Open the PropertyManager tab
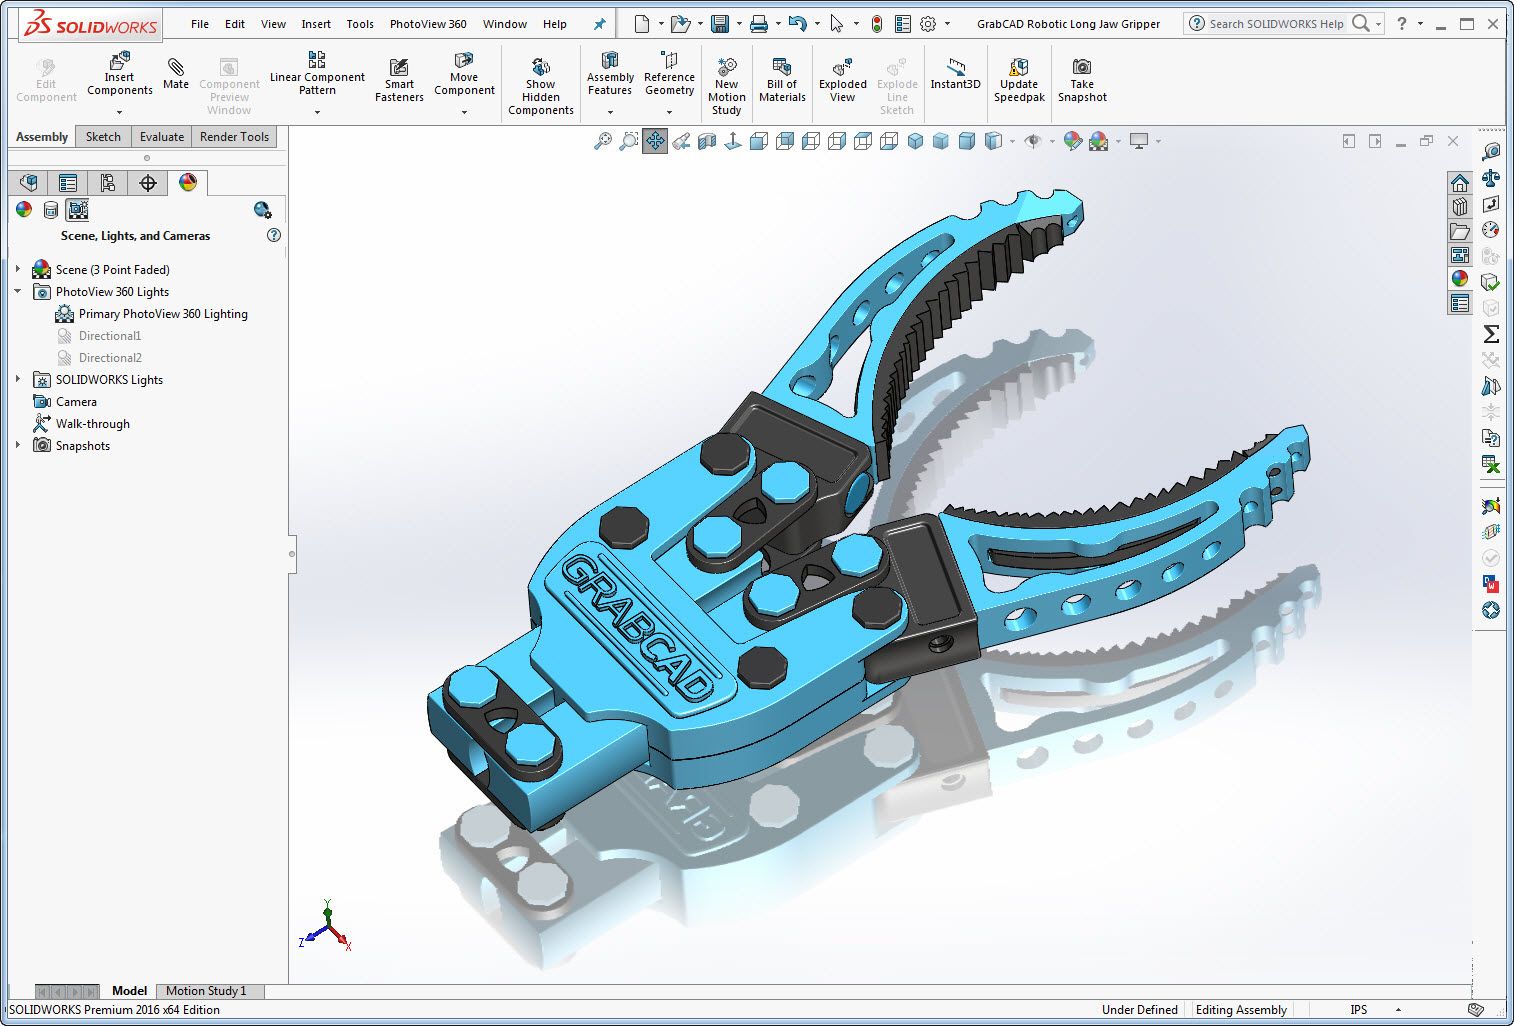This screenshot has width=1514, height=1026. pyautogui.click(x=68, y=182)
